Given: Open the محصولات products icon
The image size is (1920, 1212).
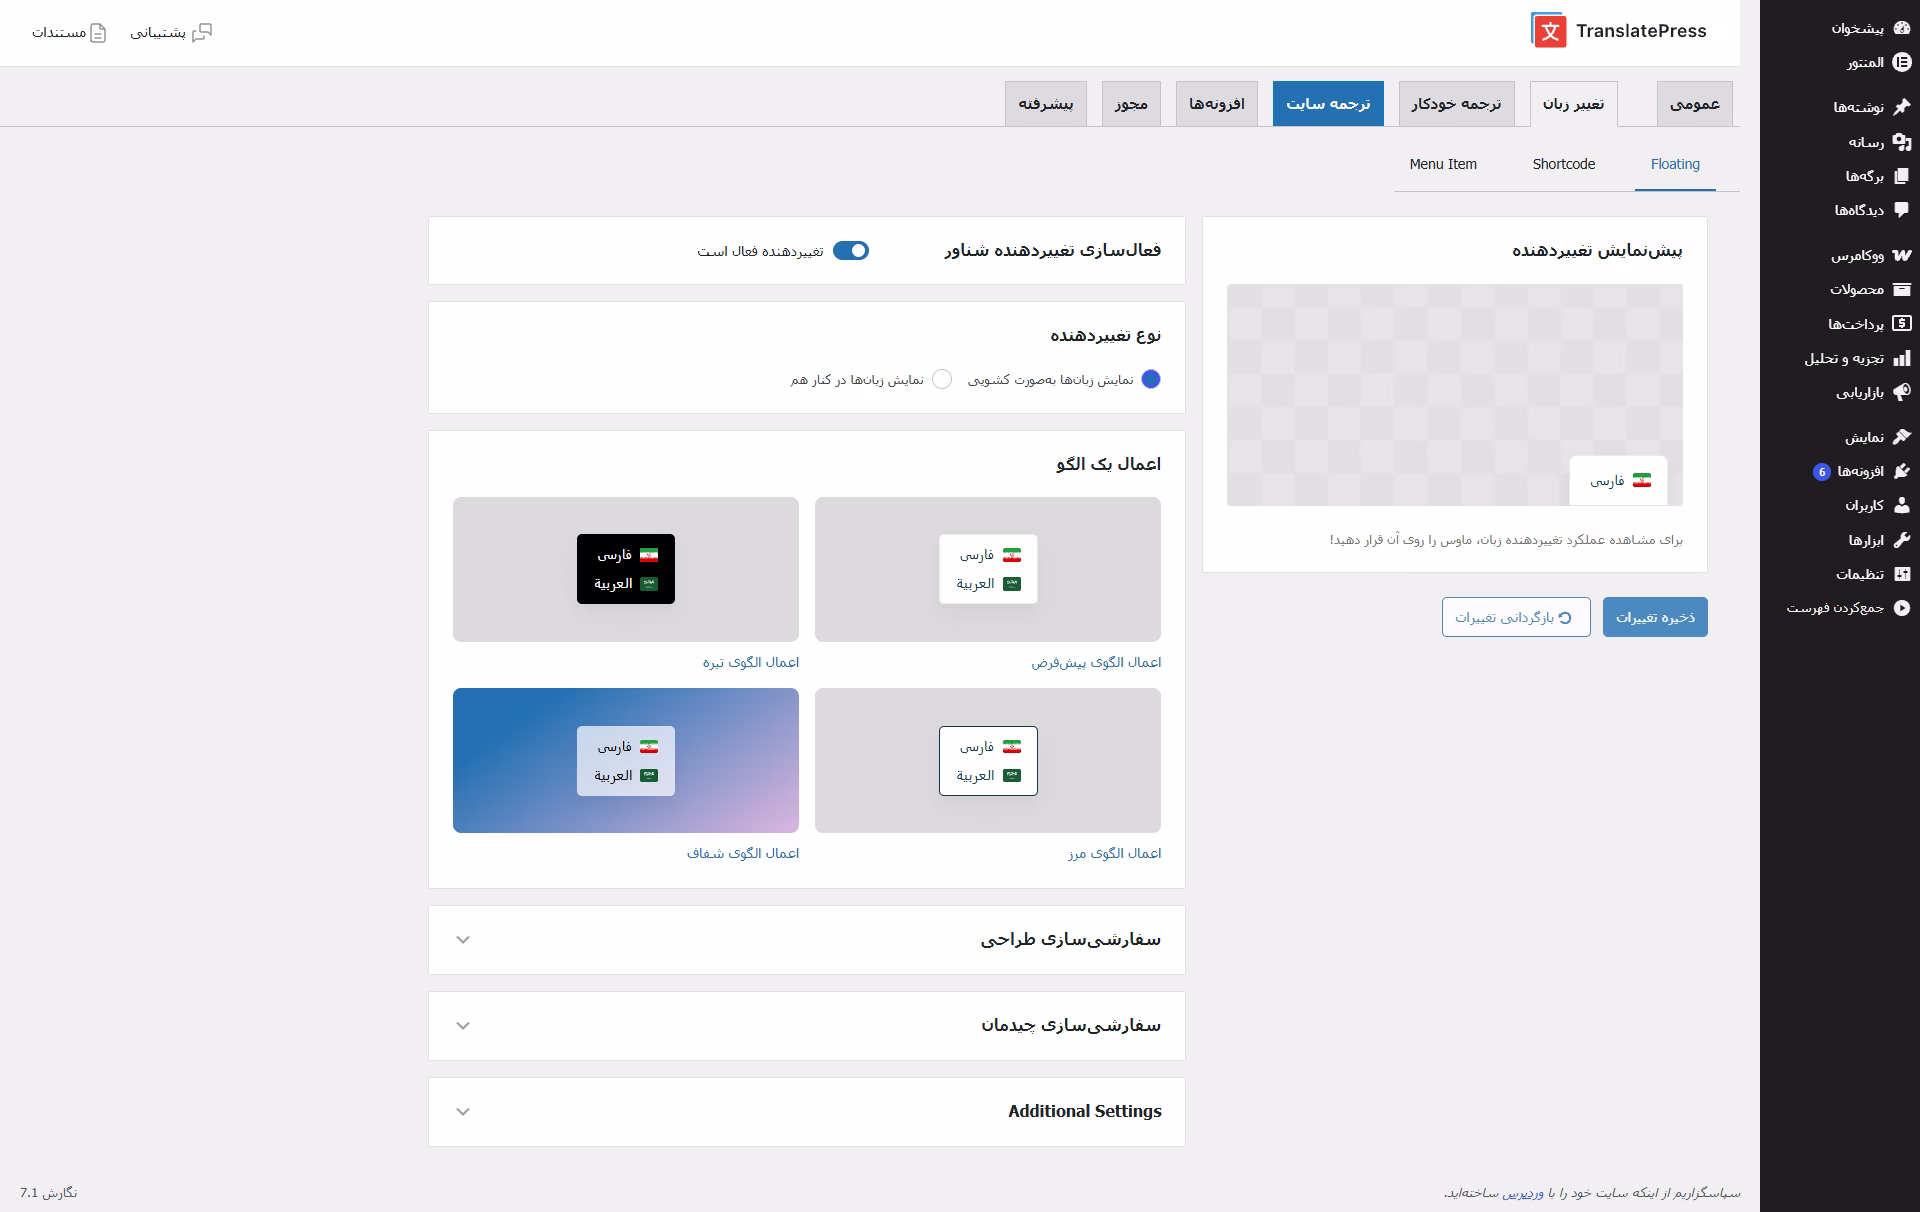Looking at the screenshot, I should 1901,289.
